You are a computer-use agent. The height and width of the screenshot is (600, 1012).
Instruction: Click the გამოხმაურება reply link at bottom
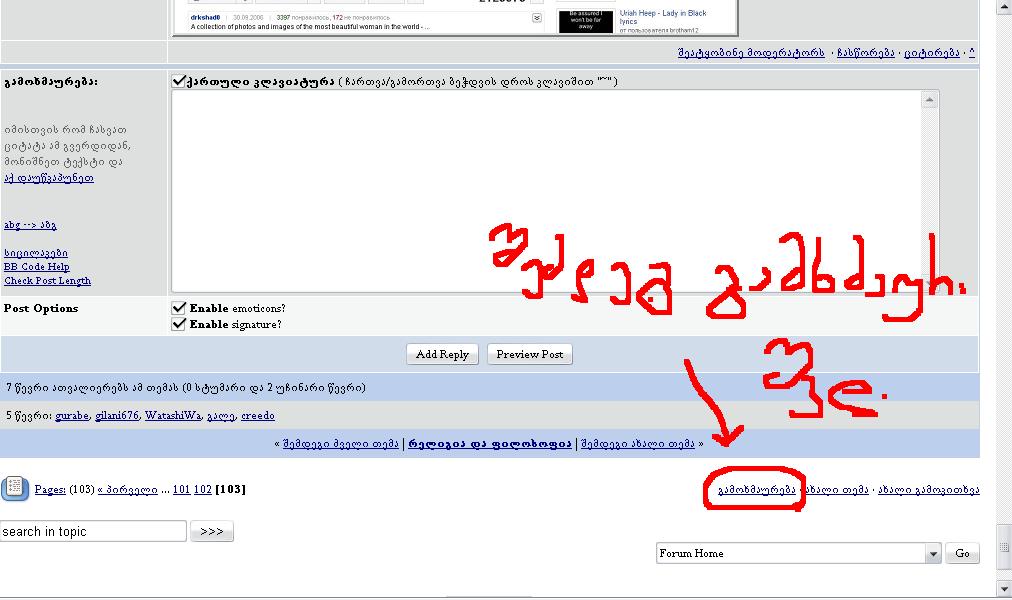pyautogui.click(x=756, y=490)
